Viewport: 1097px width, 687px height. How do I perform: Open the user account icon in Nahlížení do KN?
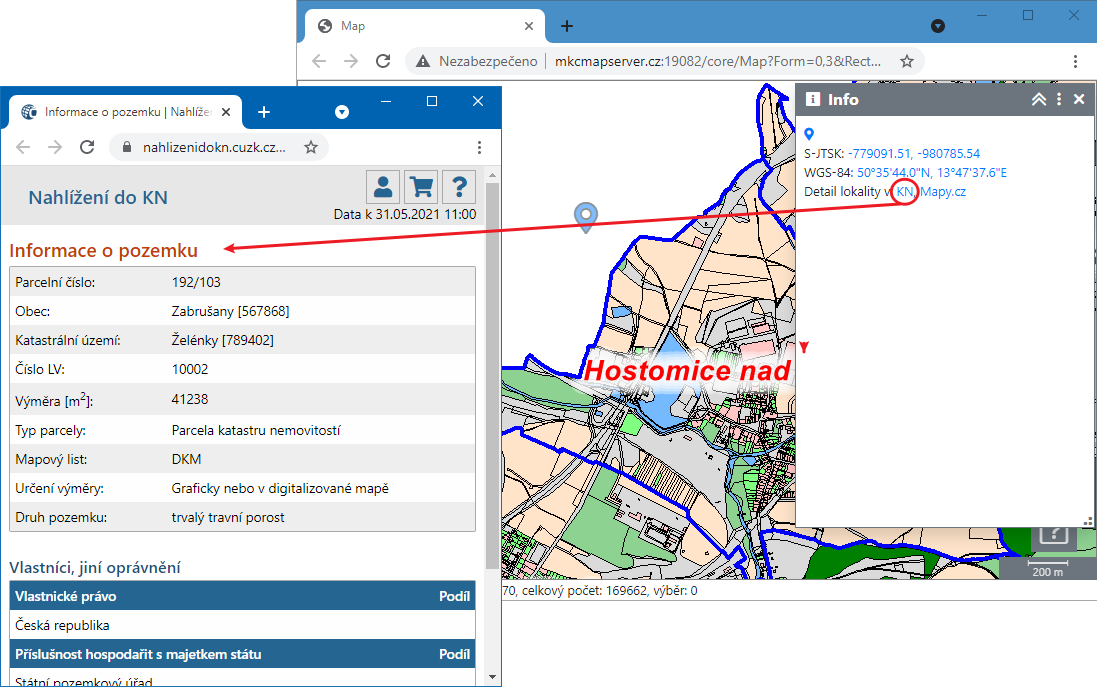(383, 187)
